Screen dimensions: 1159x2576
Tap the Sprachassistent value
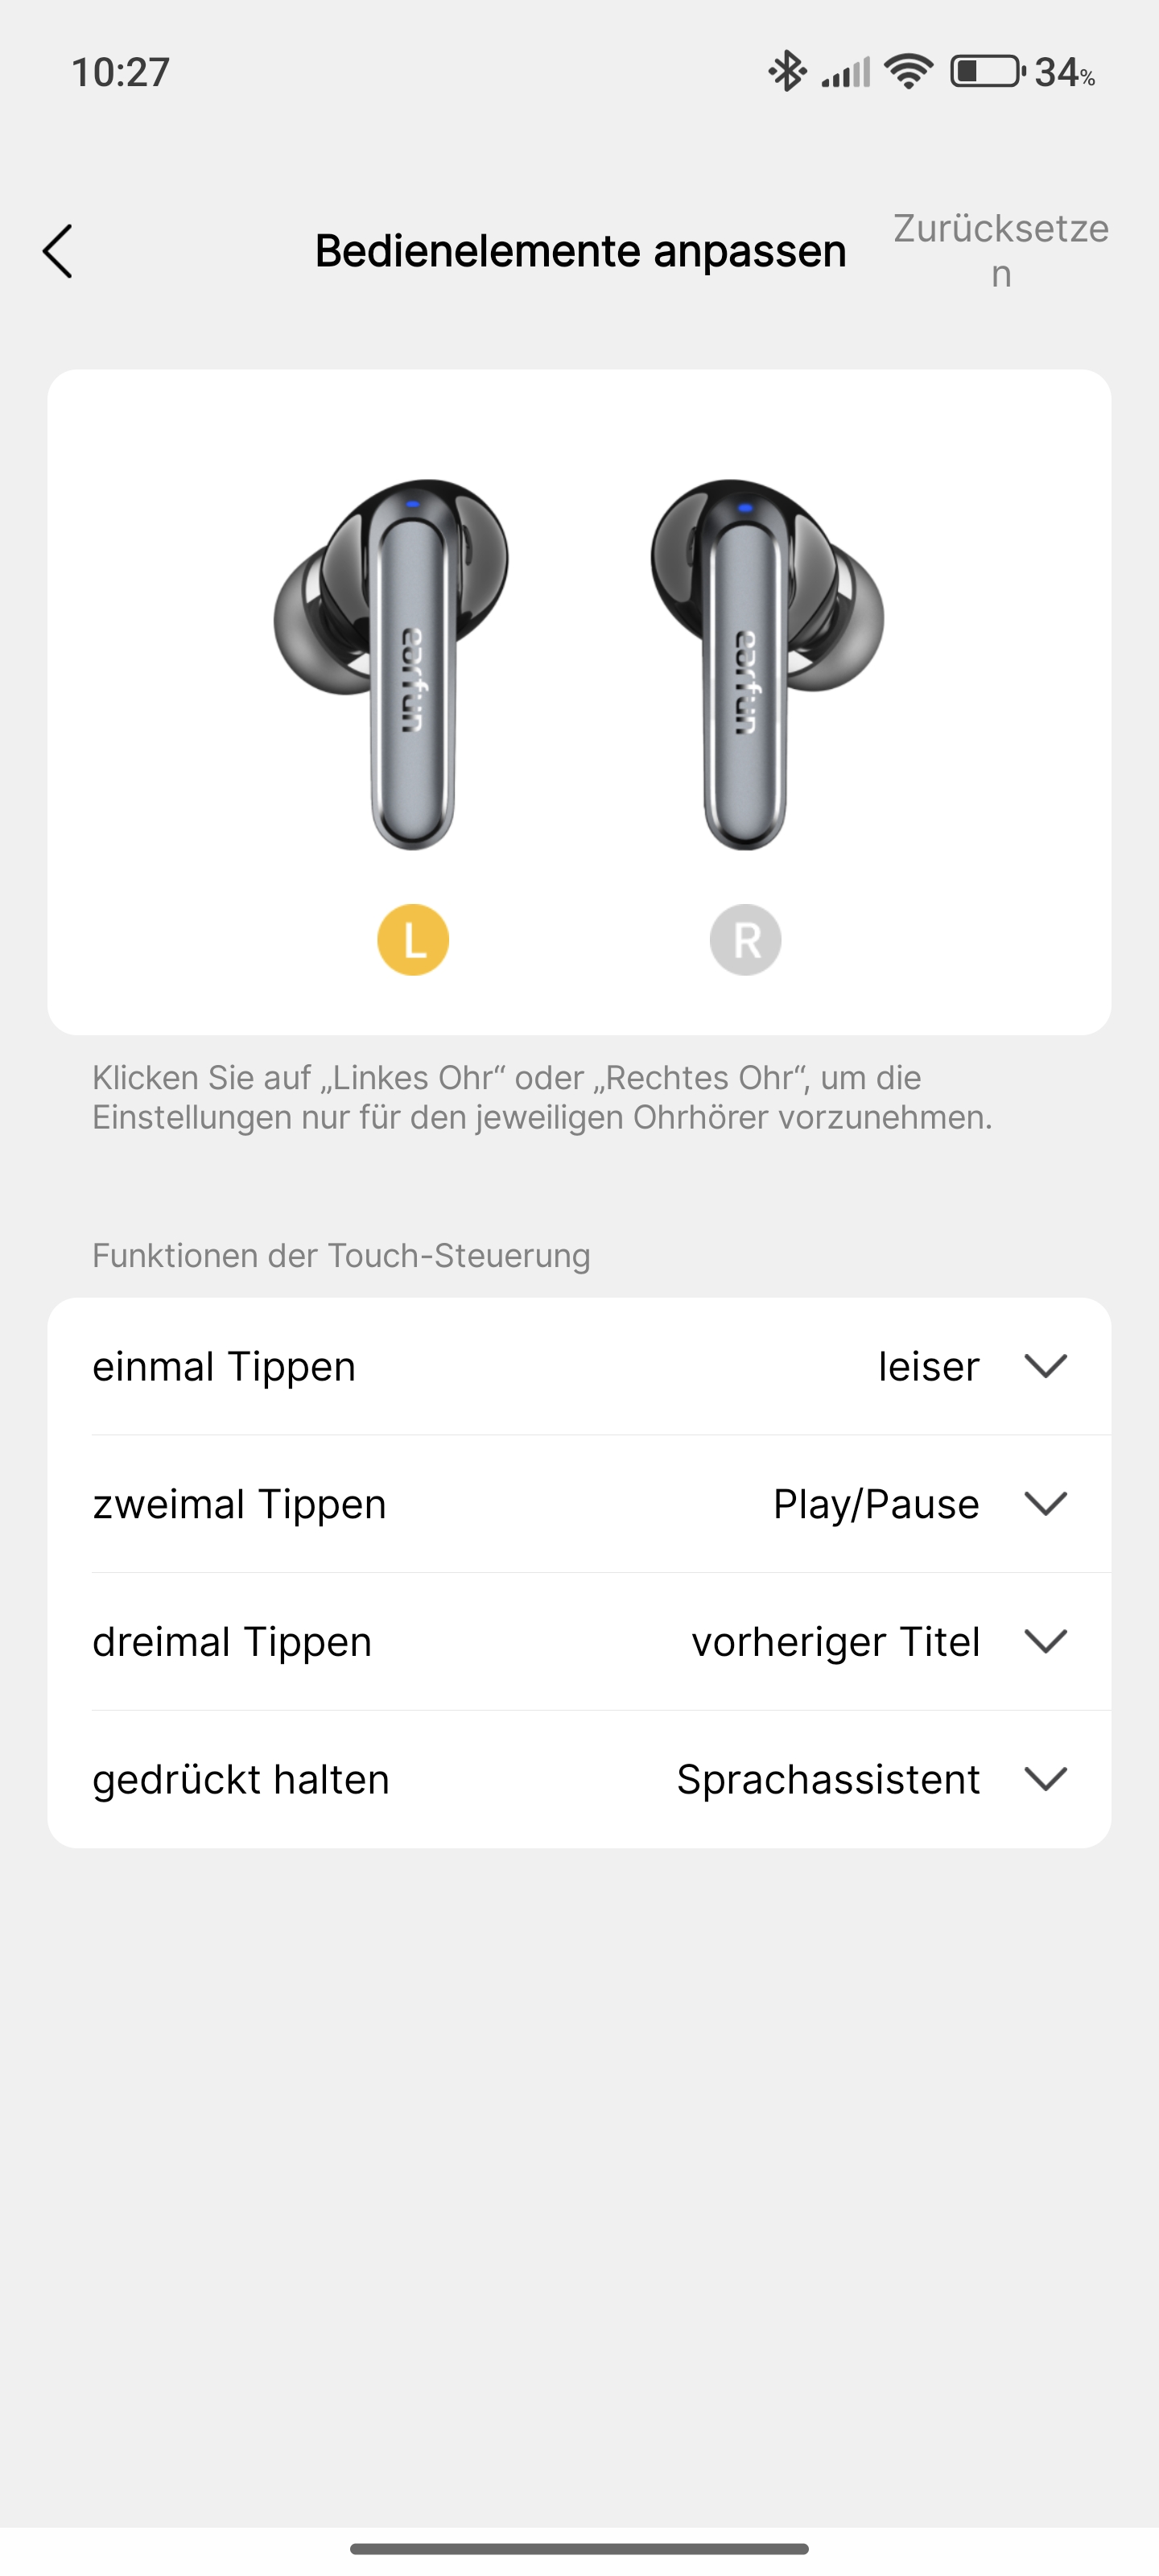tap(828, 1780)
